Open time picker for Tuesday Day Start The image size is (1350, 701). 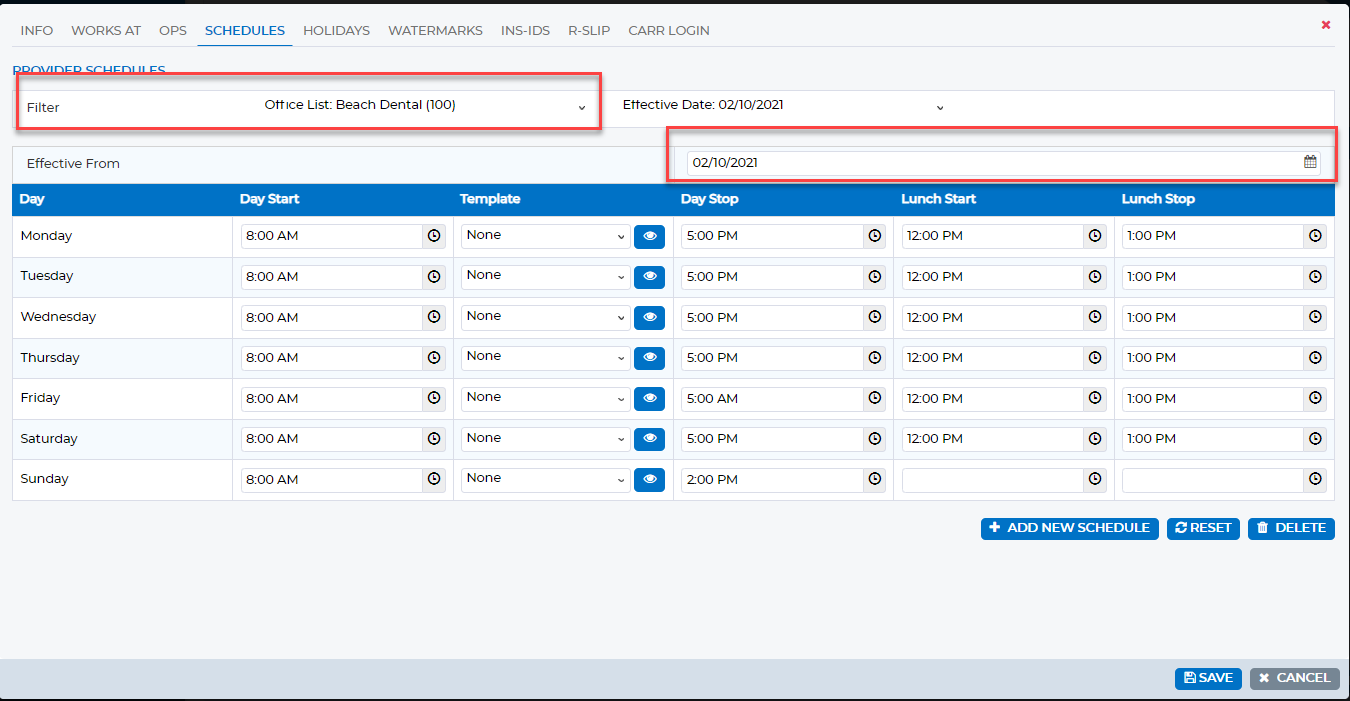click(x=434, y=277)
